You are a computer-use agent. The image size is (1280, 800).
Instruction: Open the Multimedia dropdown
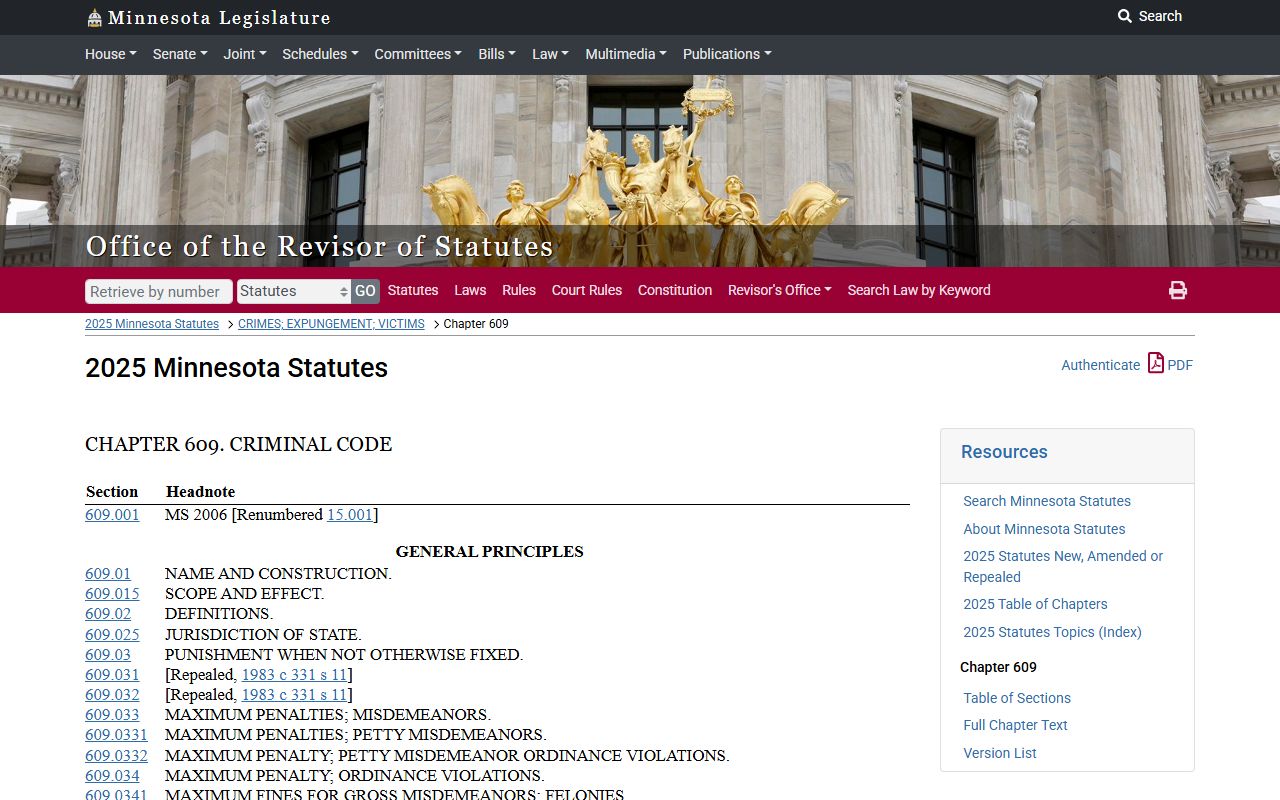click(626, 54)
